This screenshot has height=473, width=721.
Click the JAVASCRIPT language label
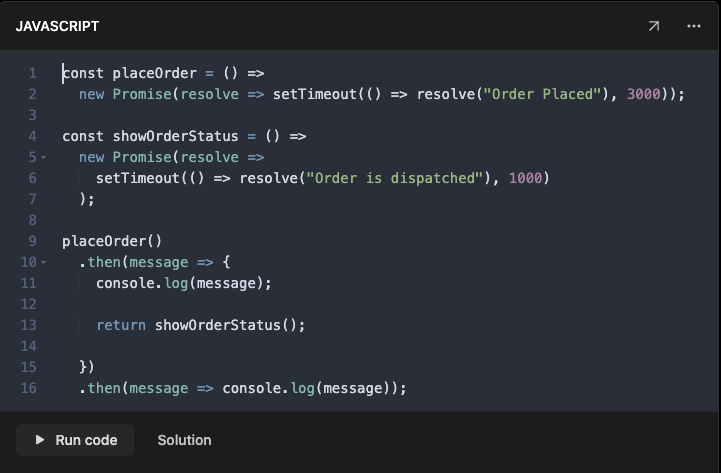[x=57, y=26]
